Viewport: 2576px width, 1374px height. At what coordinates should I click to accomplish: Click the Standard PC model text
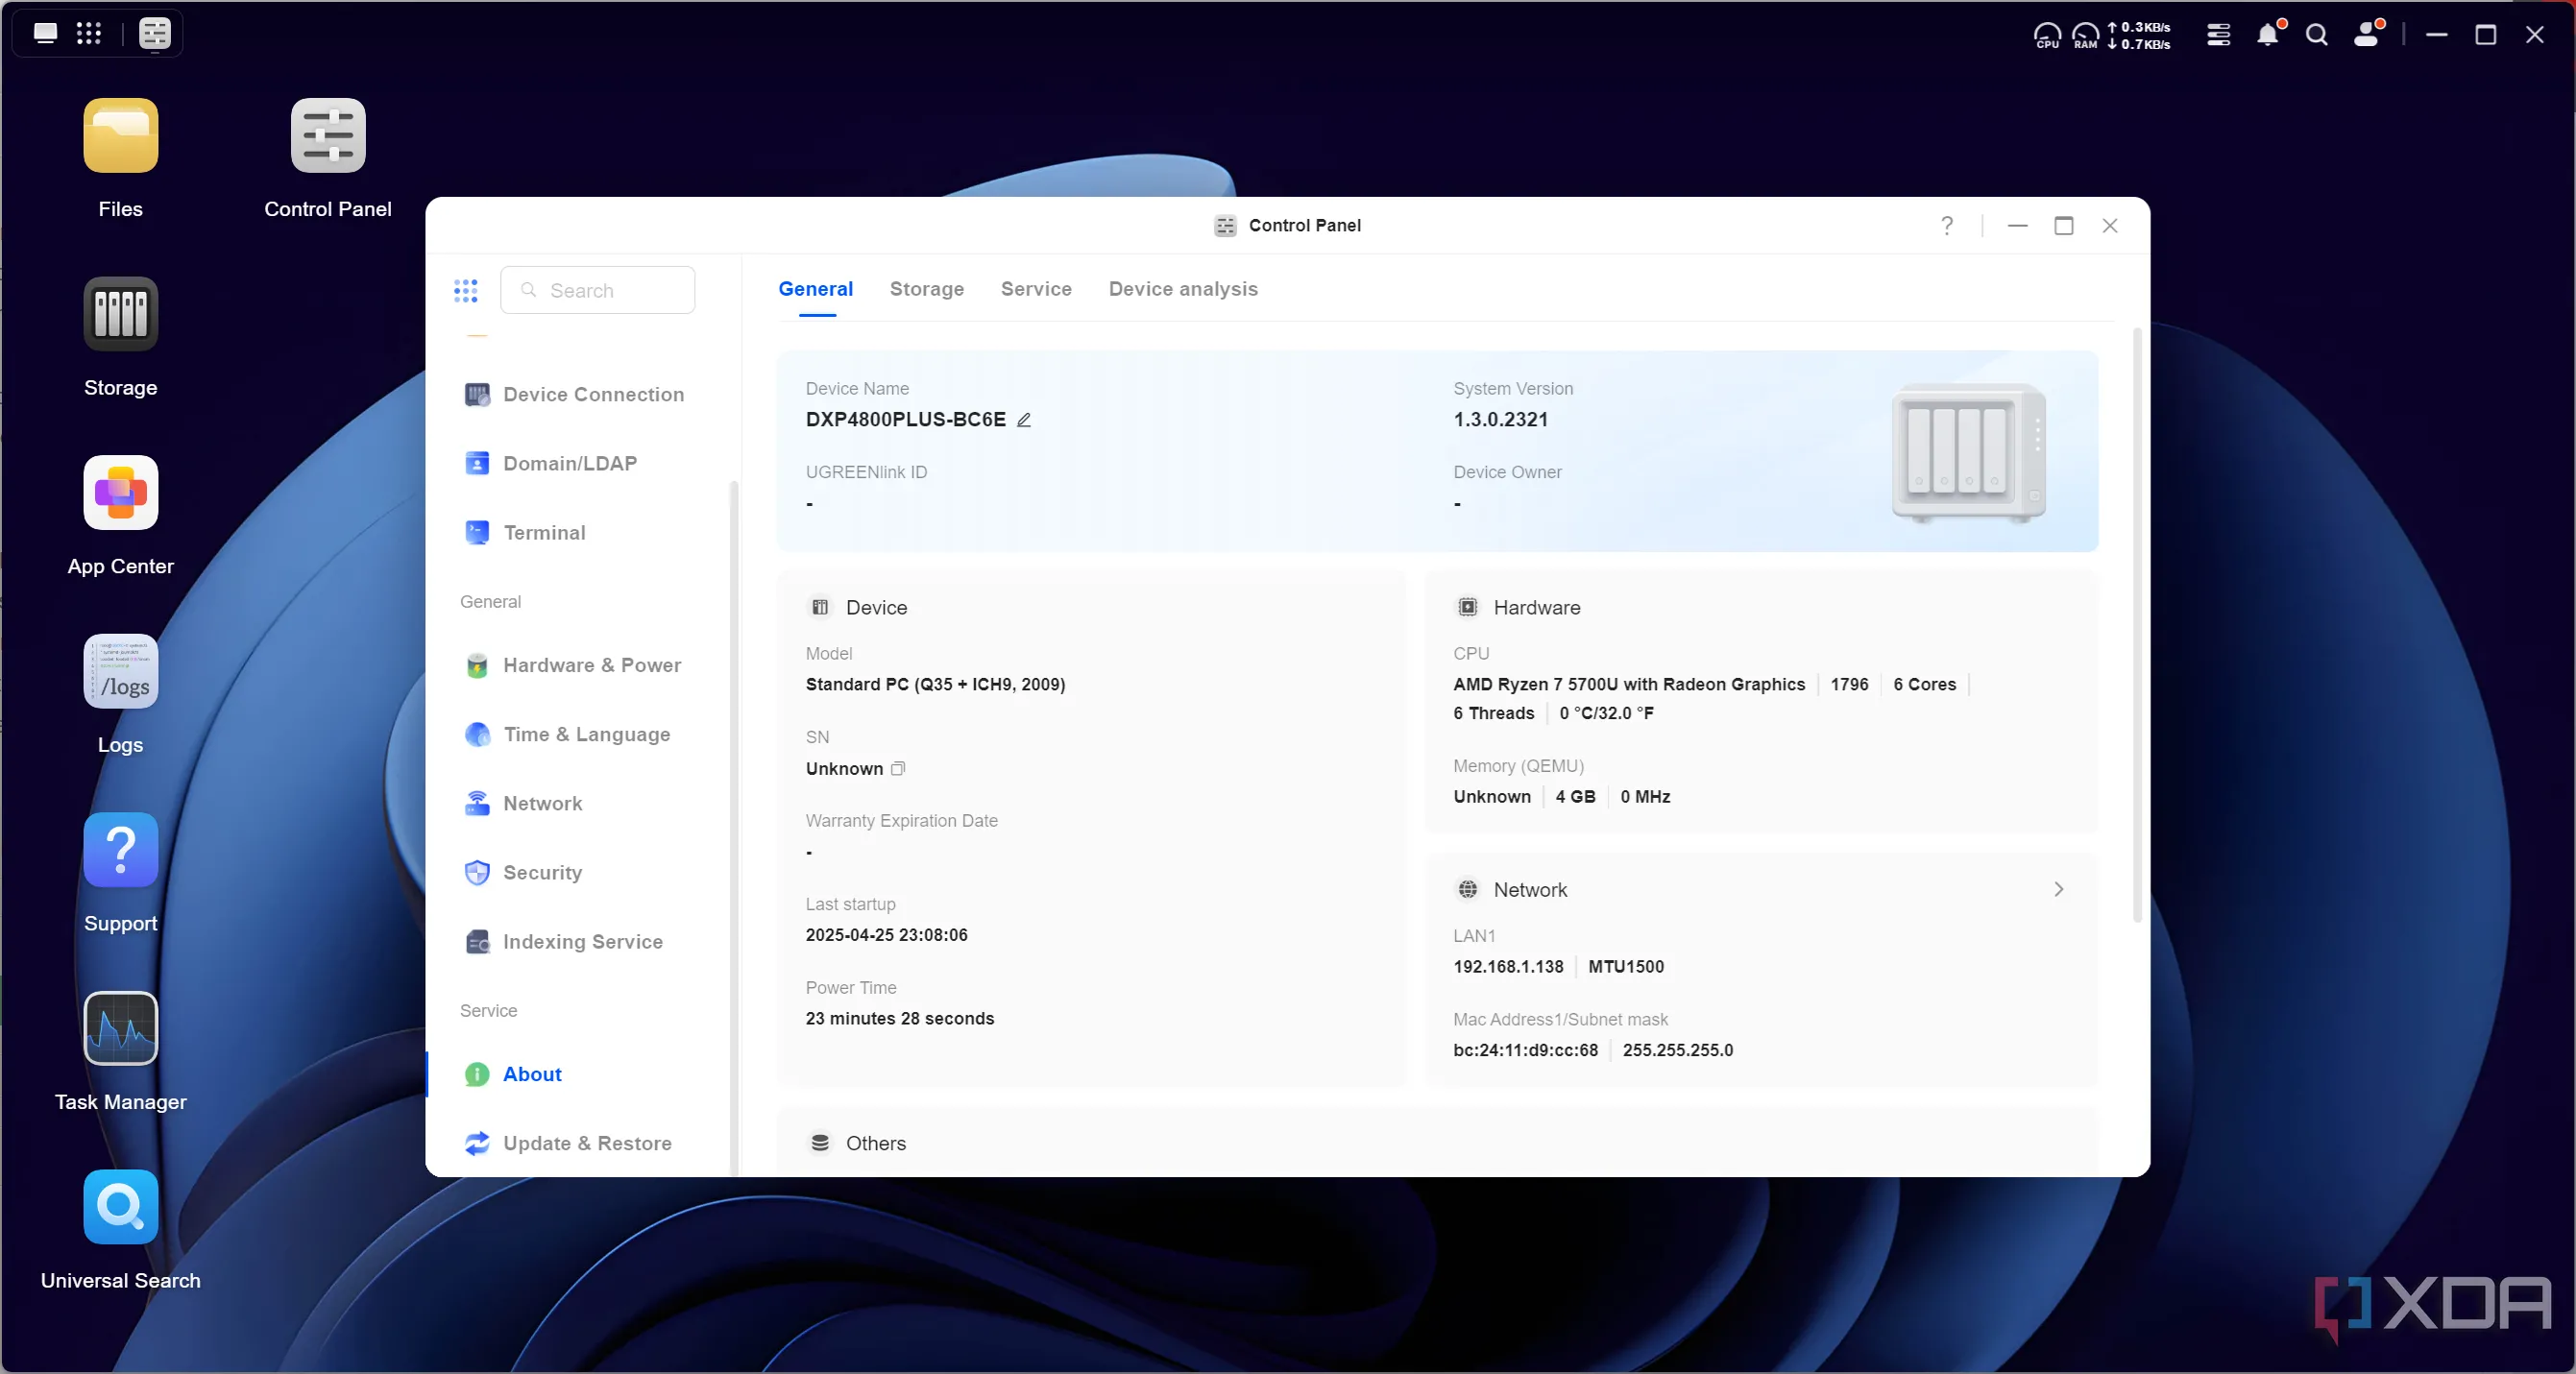coord(936,685)
